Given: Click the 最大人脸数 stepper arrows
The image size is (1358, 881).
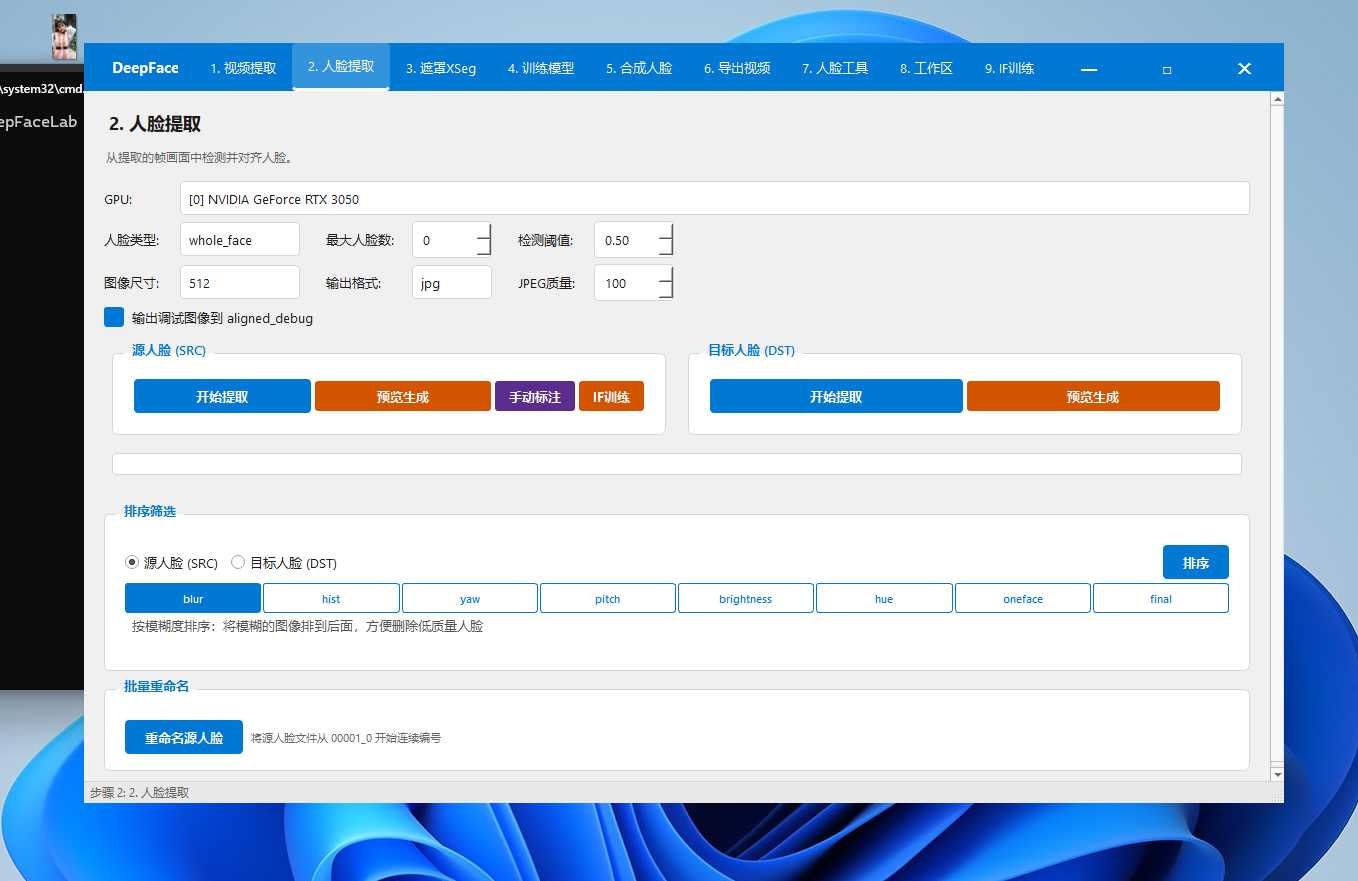Looking at the screenshot, I should (484, 240).
